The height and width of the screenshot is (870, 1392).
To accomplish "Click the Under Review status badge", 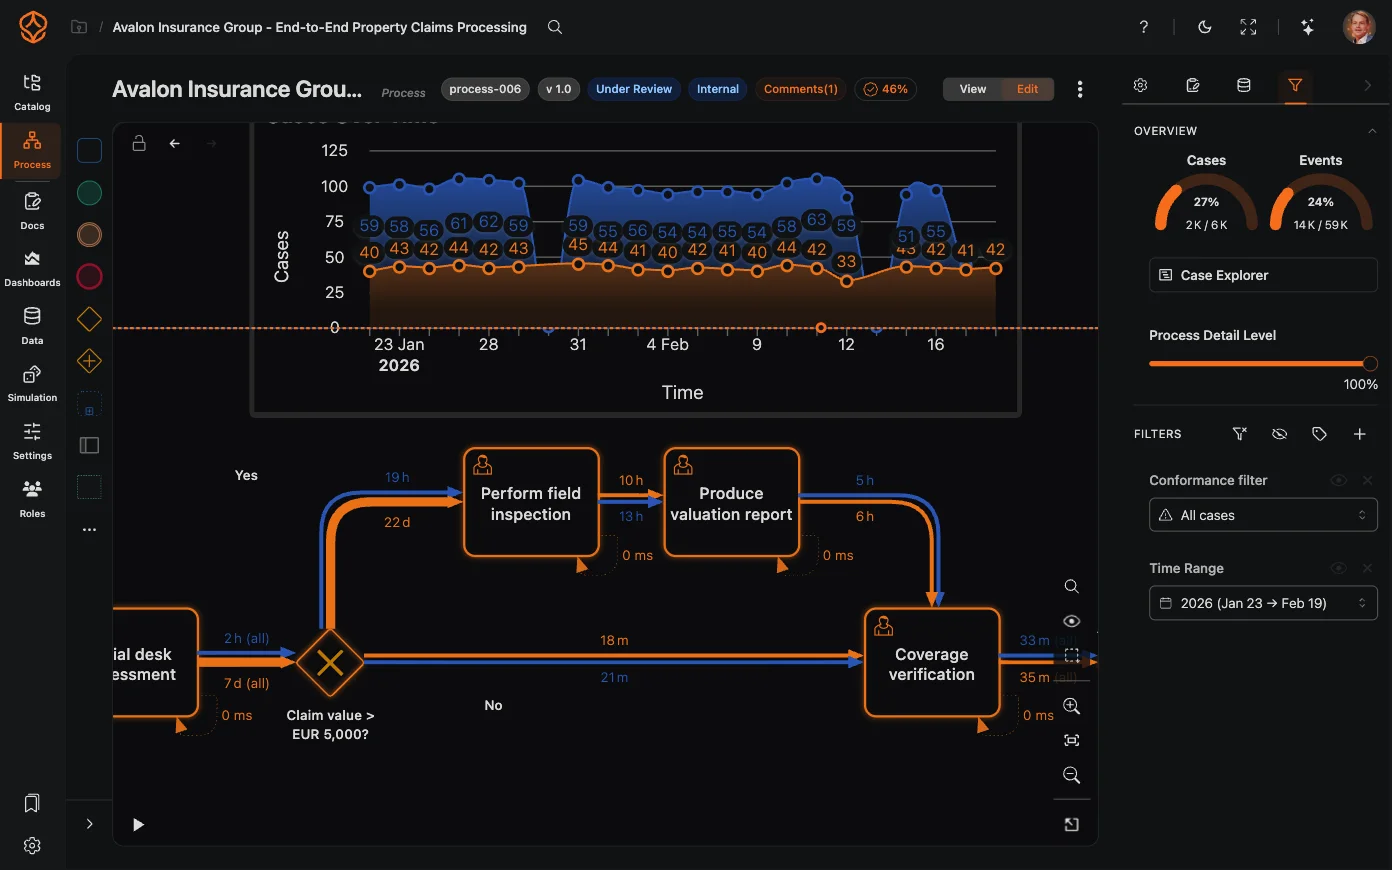I will tap(634, 89).
